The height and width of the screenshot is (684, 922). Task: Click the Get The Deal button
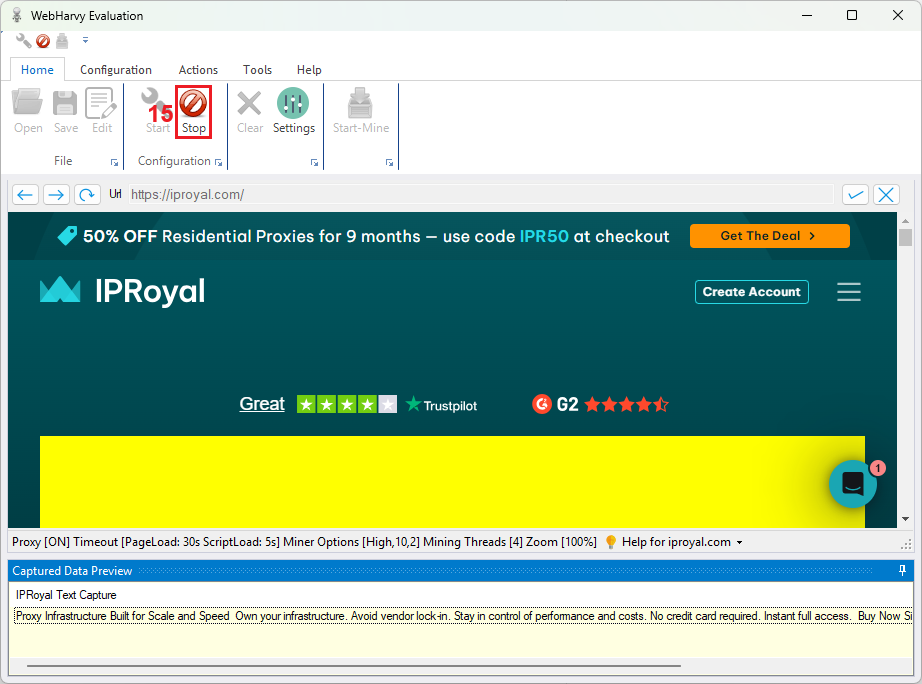coord(769,236)
